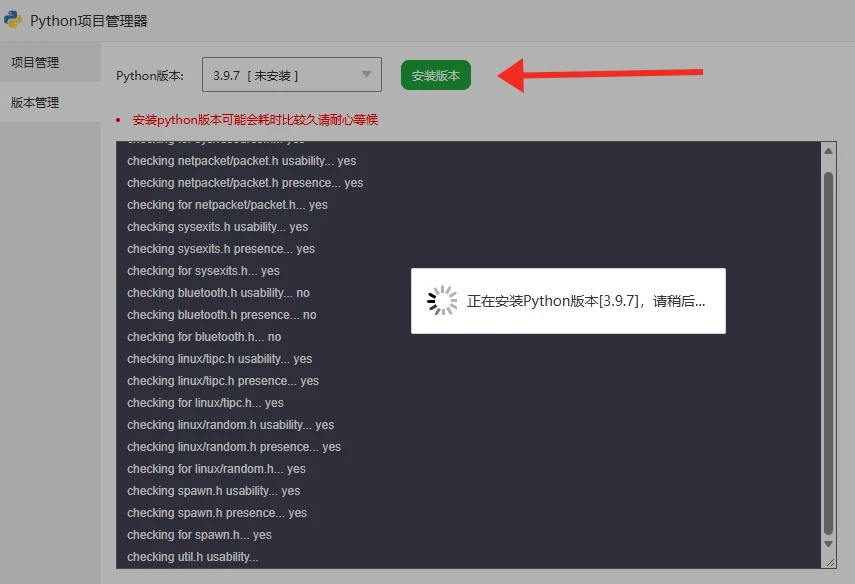Click the green 安装版本 button
Viewport: 855px width, 584px height.
436,75
